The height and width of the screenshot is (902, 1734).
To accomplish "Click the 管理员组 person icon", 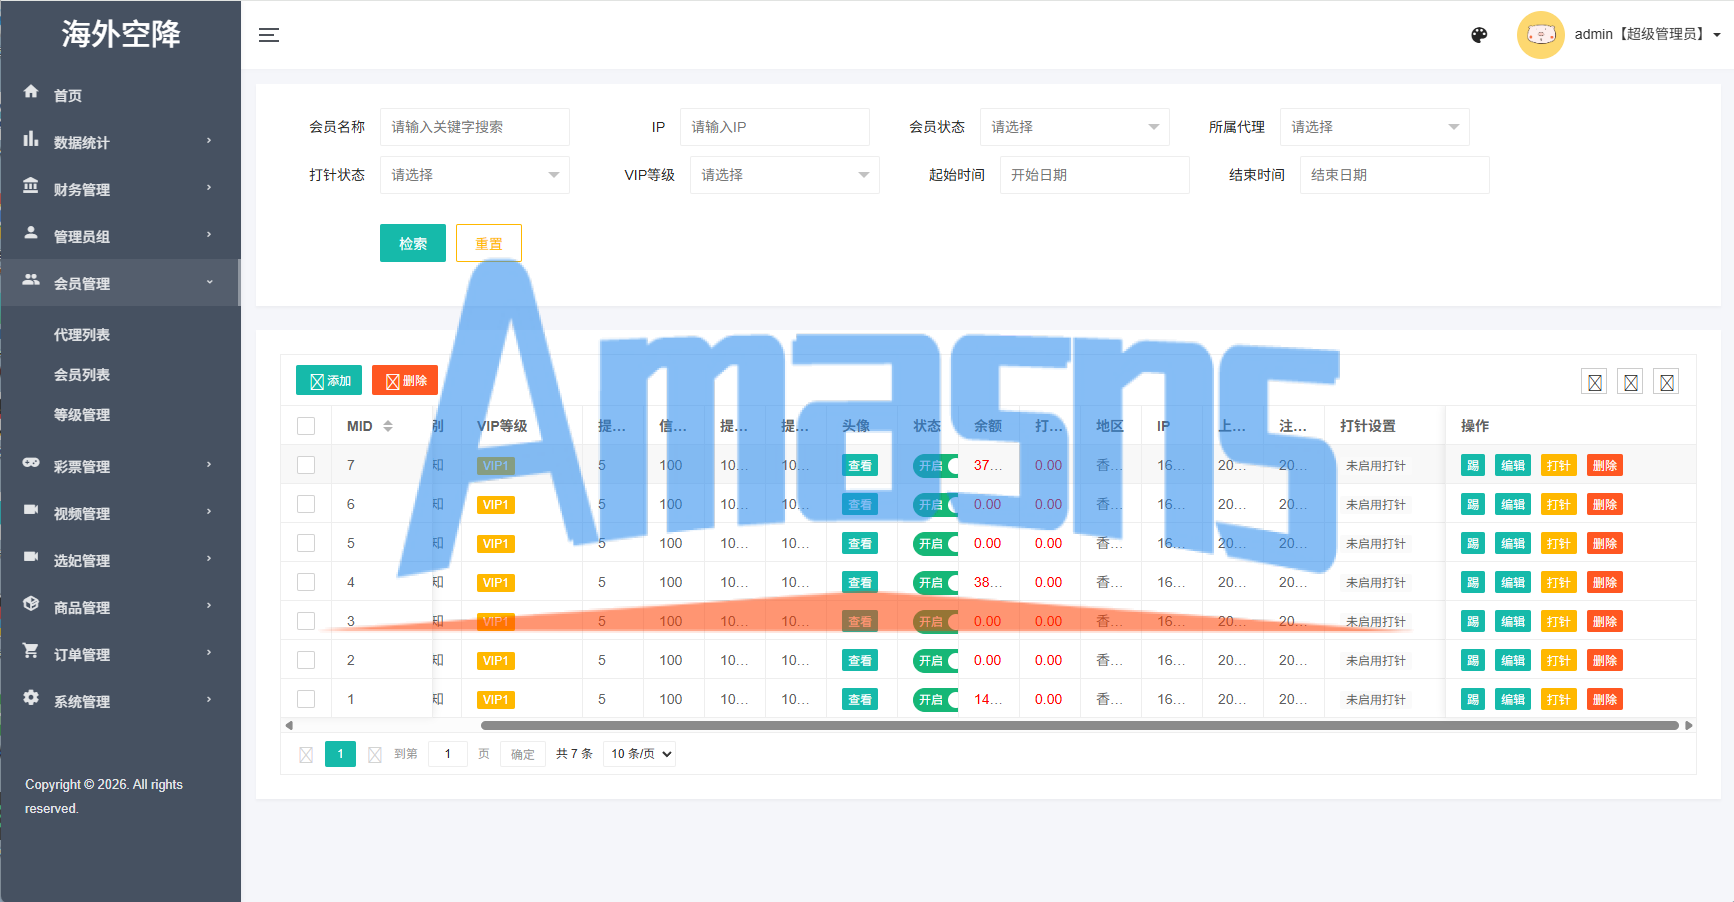I will (31, 233).
